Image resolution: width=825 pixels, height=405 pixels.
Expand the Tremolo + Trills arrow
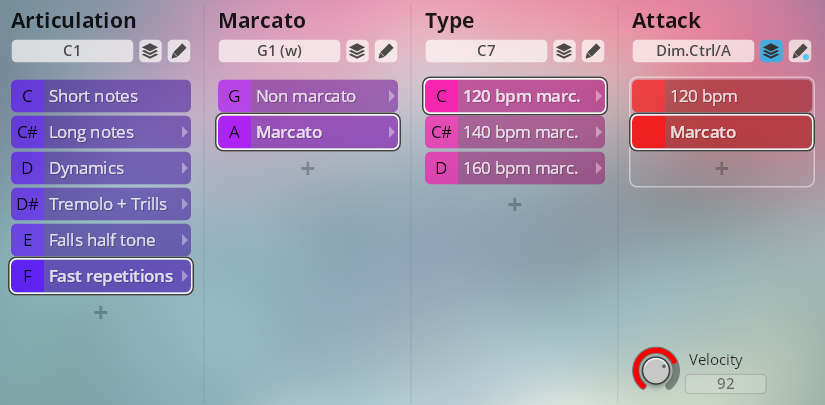[184, 204]
